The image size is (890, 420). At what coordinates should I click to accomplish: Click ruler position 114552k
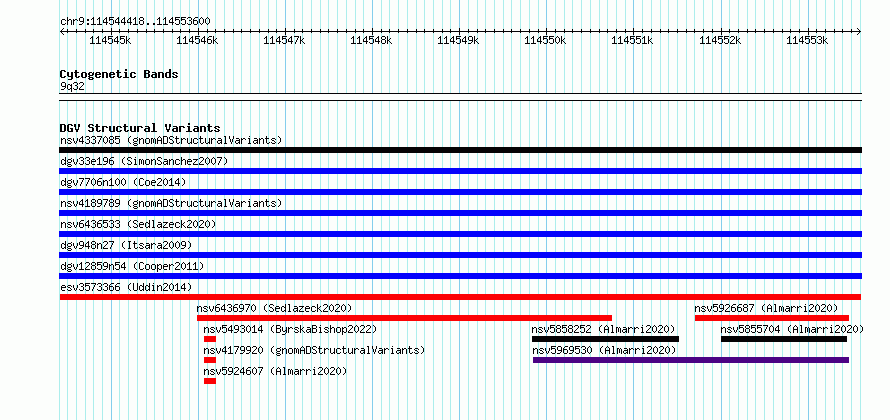click(720, 41)
